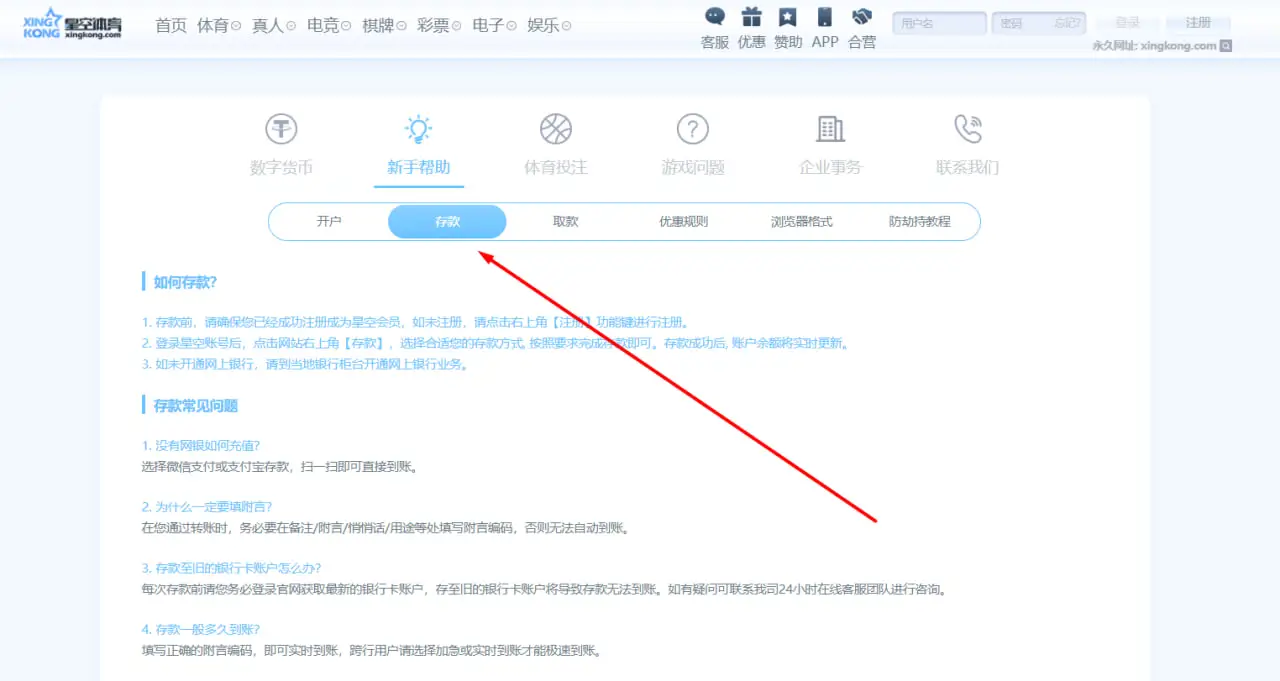Click the 注册 register button
Viewport: 1280px width, 681px height.
[x=1197, y=23]
